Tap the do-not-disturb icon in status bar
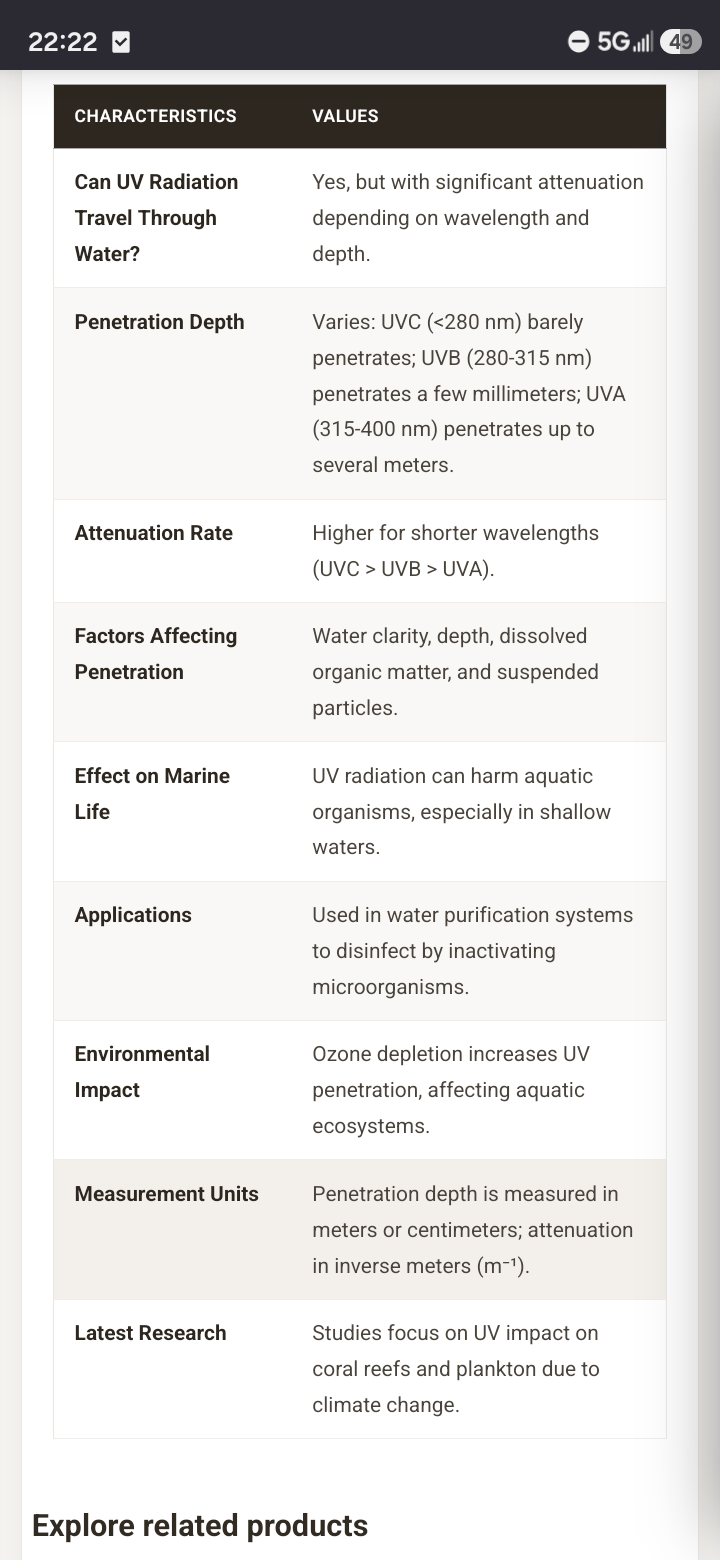The height and width of the screenshot is (1560, 720). point(578,42)
